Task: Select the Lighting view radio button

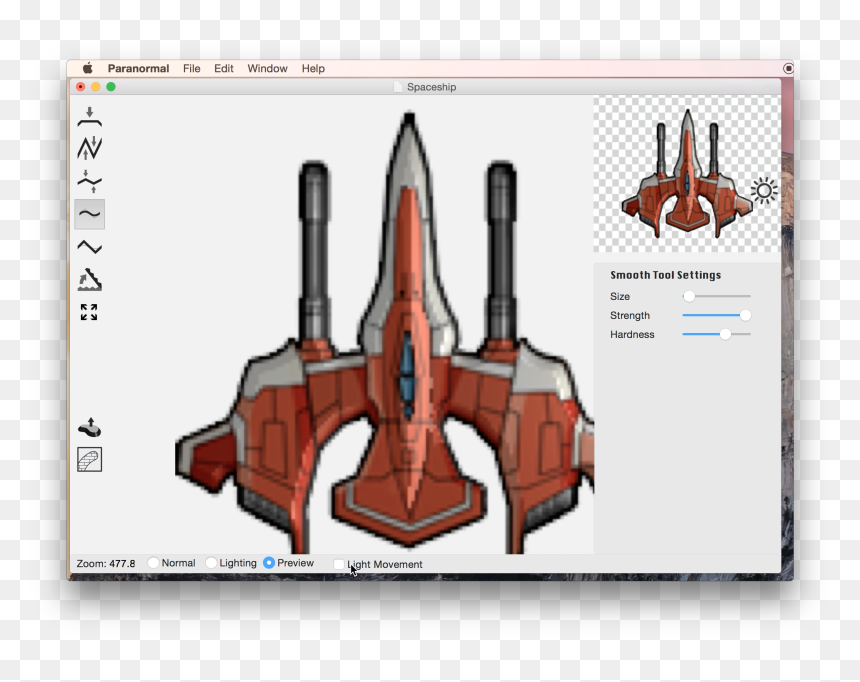Action: point(211,563)
